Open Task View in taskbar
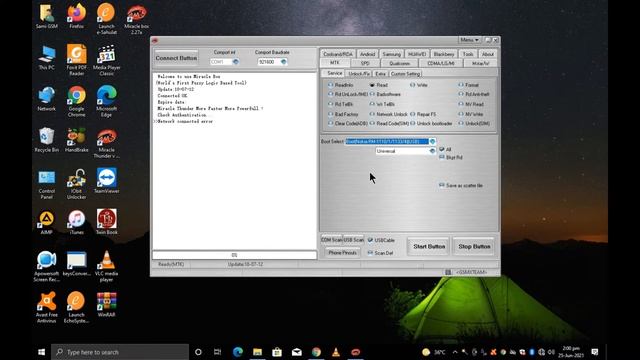 tap(218, 352)
